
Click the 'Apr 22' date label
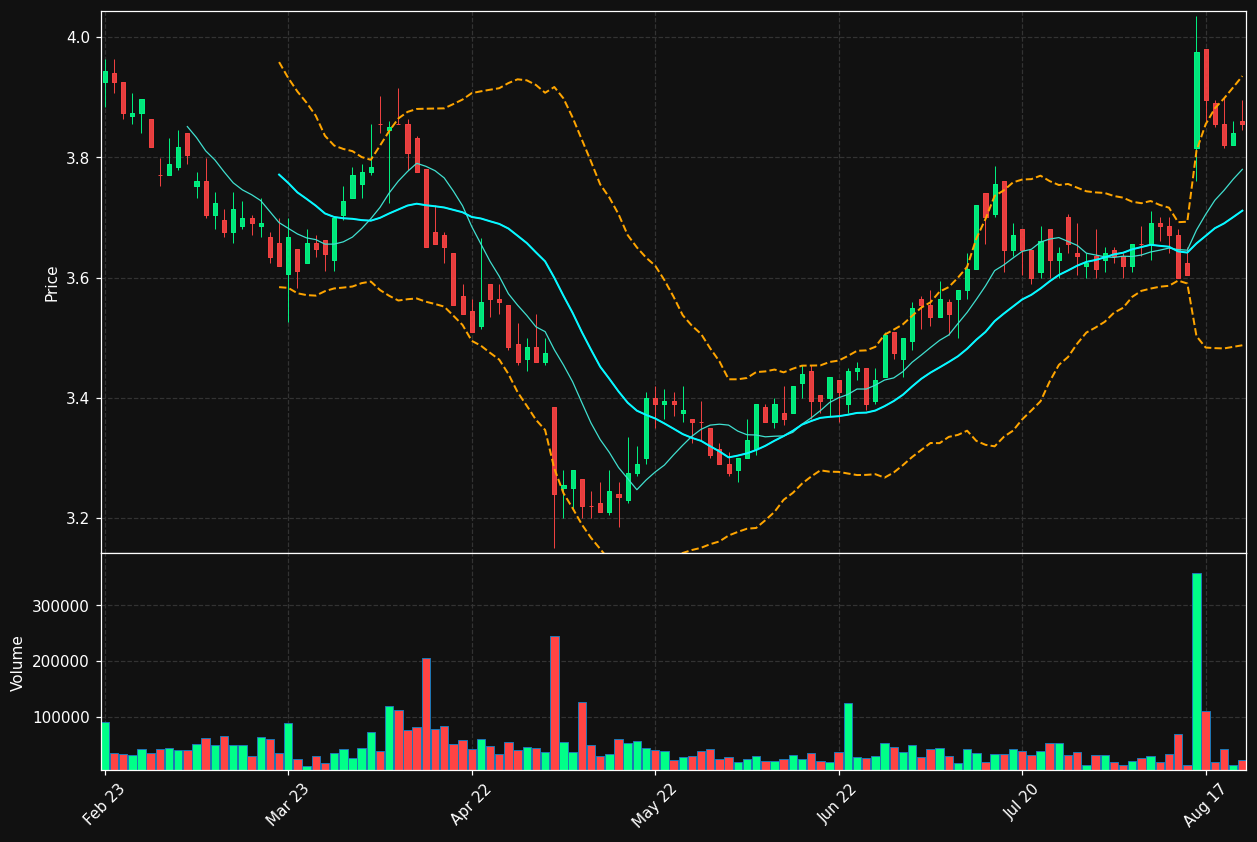pos(471,804)
